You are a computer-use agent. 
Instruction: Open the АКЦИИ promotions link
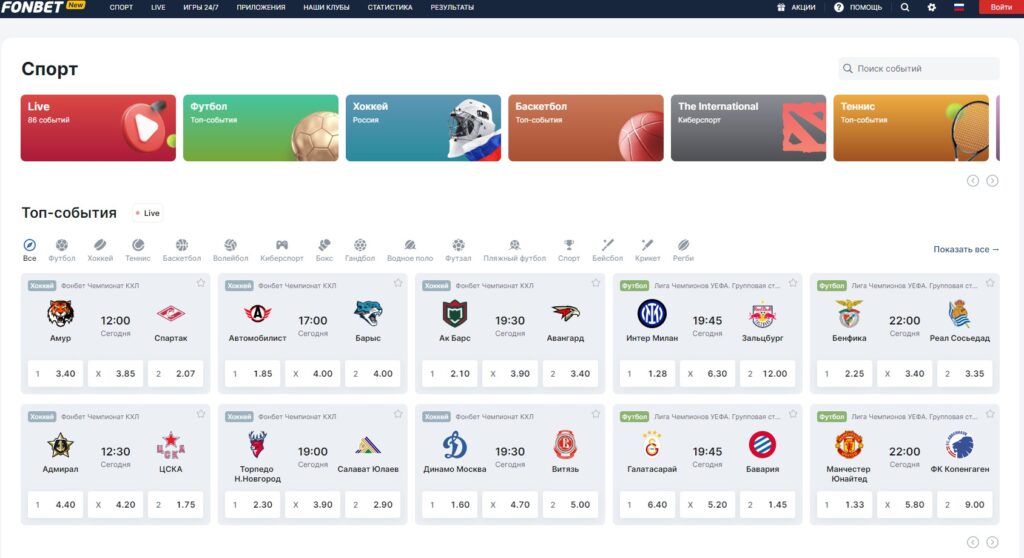796,7
